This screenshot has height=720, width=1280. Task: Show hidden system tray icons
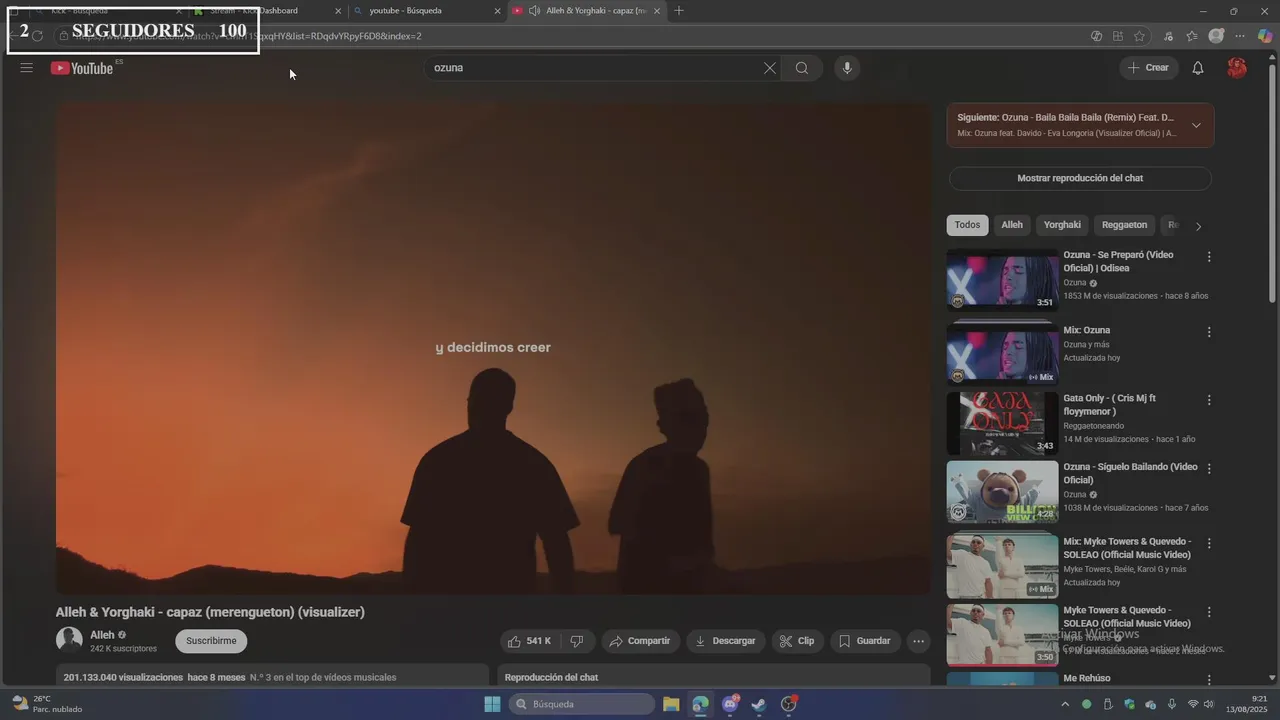[x=1064, y=704]
